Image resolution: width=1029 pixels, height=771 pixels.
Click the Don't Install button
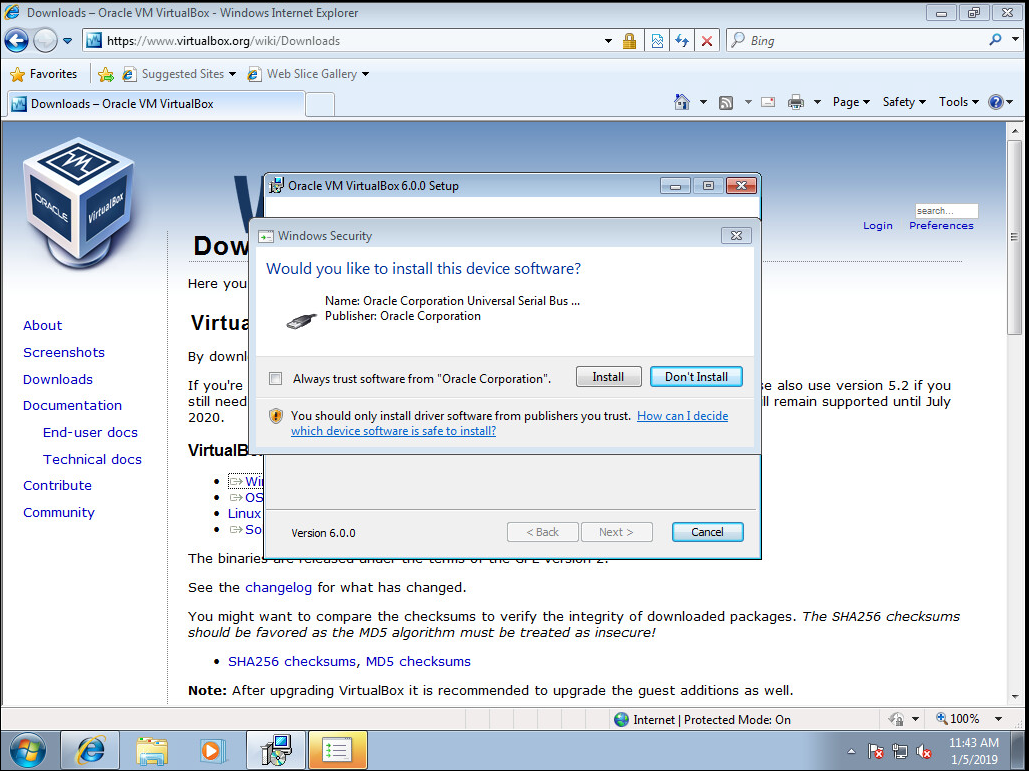[696, 377]
